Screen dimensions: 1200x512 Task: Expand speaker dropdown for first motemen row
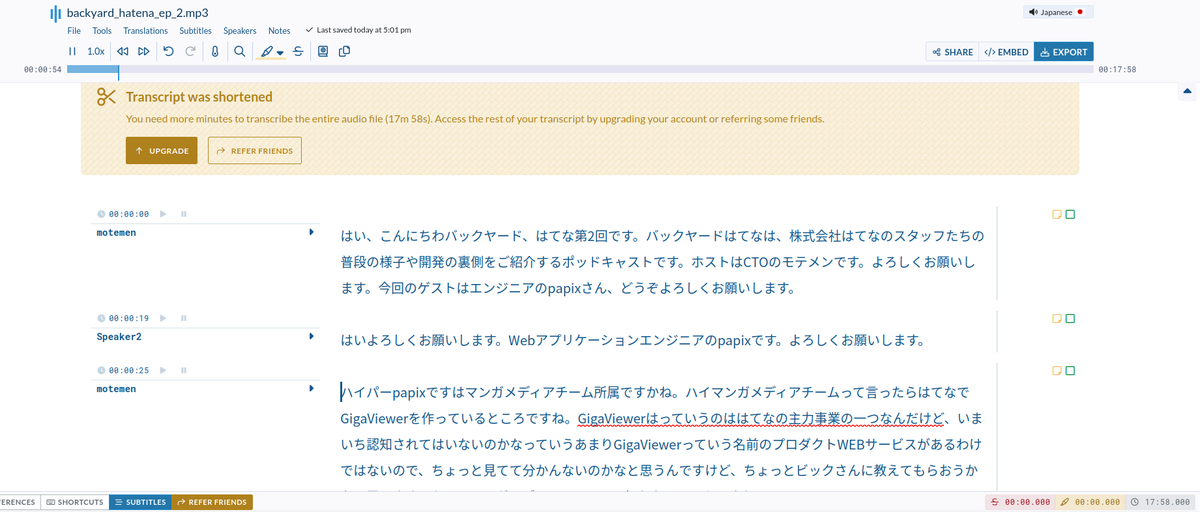pyautogui.click(x=312, y=232)
